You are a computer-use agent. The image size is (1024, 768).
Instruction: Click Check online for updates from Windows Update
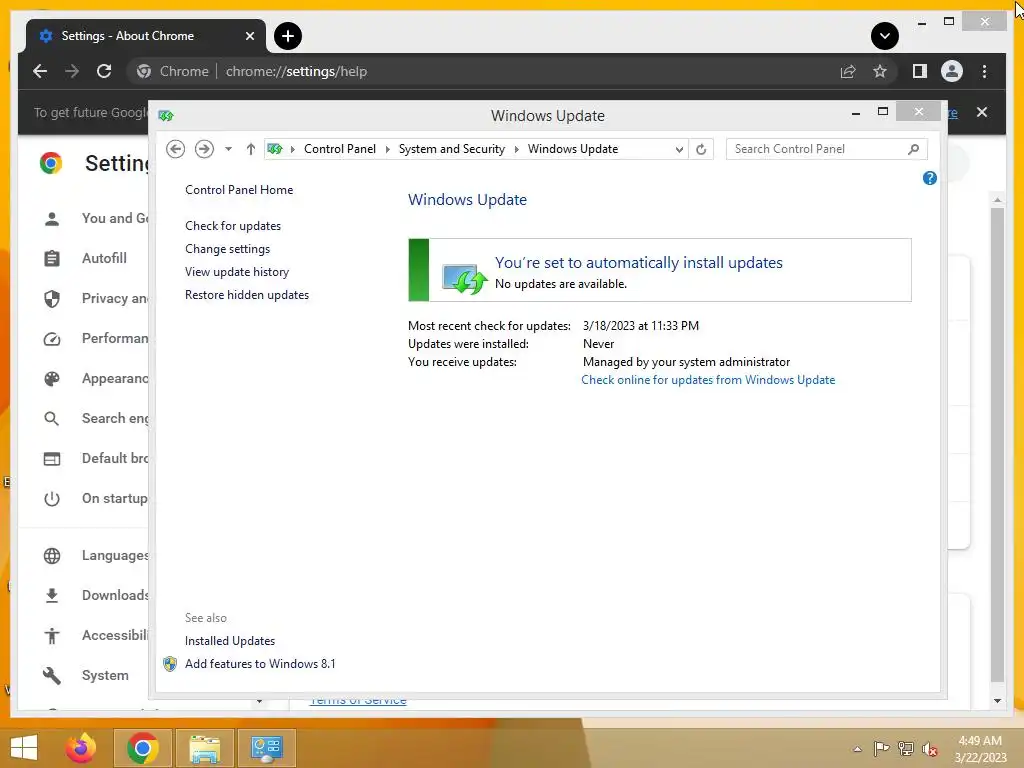(708, 380)
